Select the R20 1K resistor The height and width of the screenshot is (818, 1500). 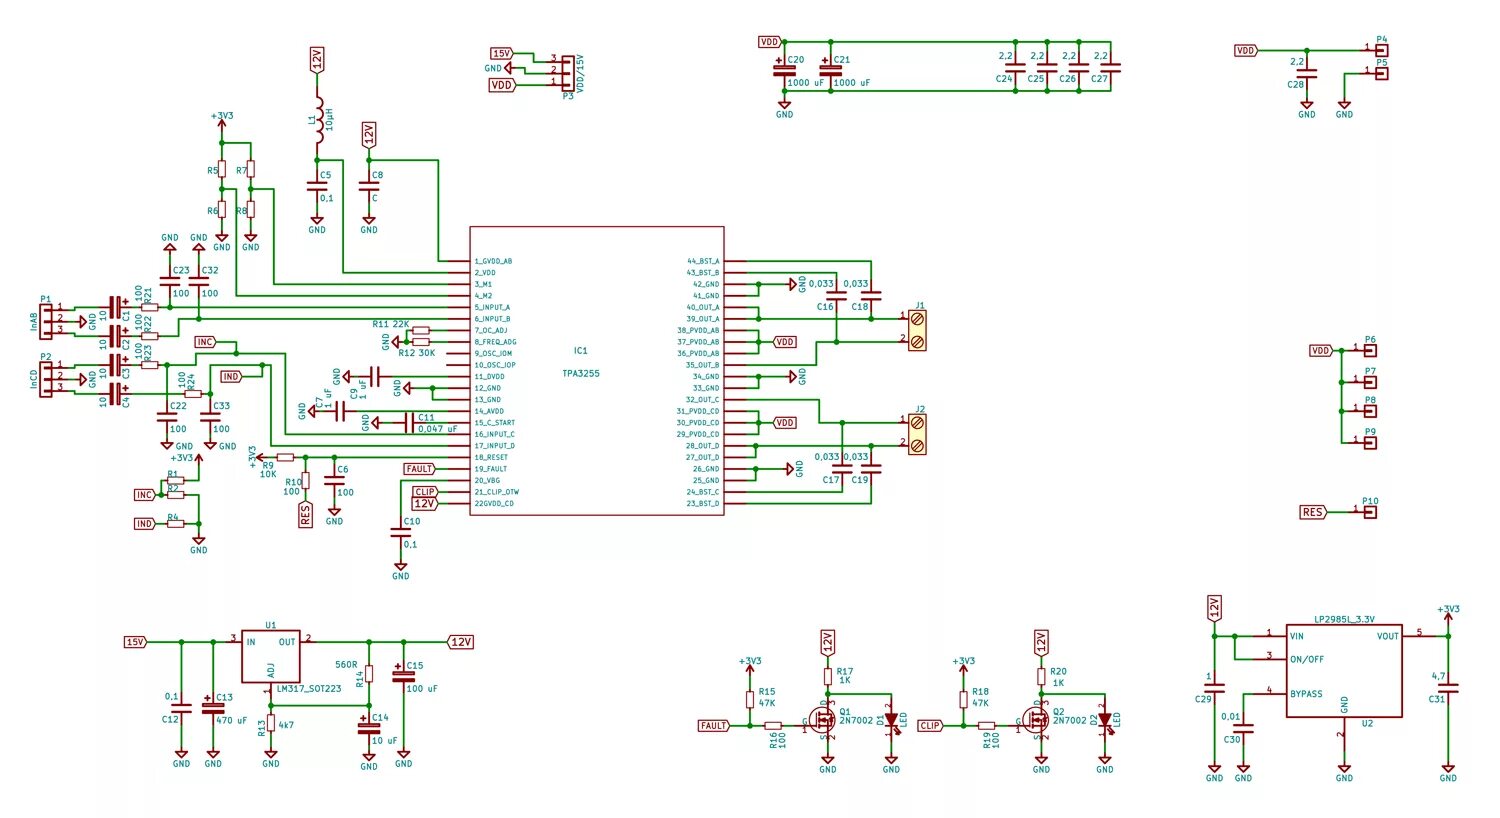tap(1041, 677)
